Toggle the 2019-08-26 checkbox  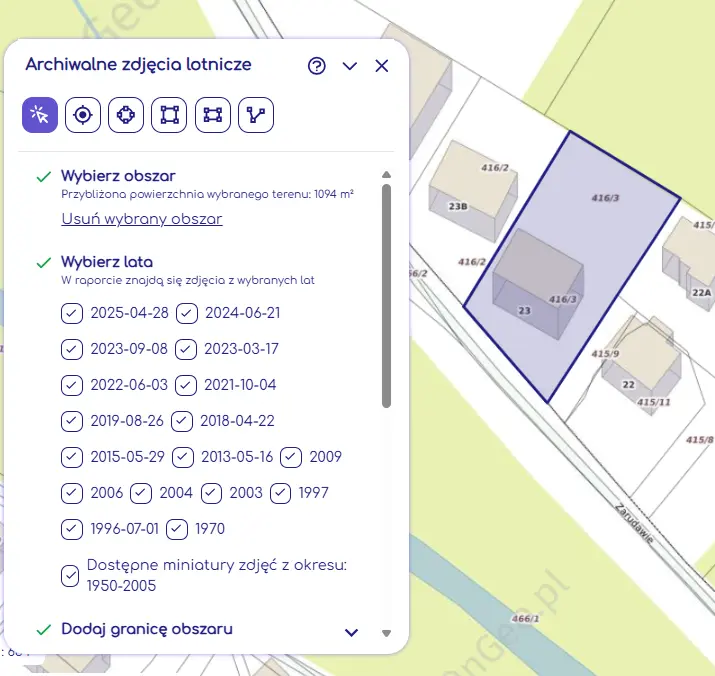pos(71,420)
